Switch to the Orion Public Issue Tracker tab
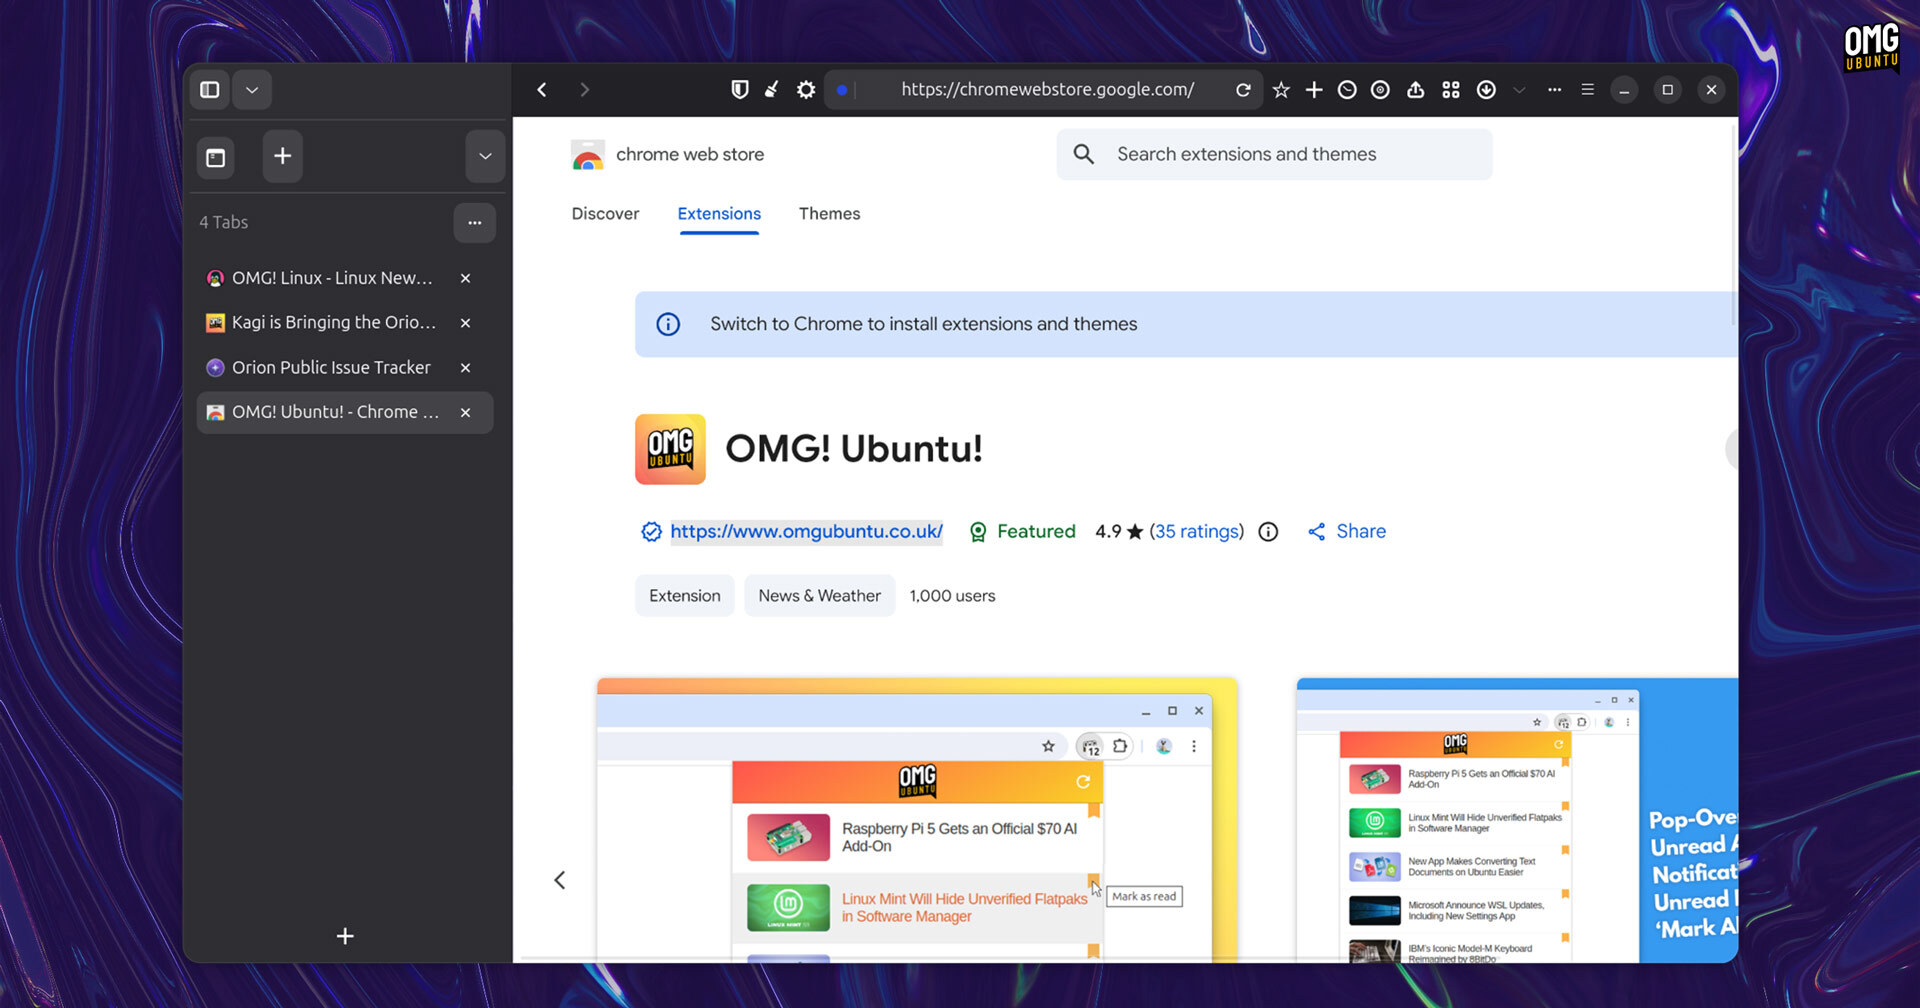 pyautogui.click(x=331, y=368)
